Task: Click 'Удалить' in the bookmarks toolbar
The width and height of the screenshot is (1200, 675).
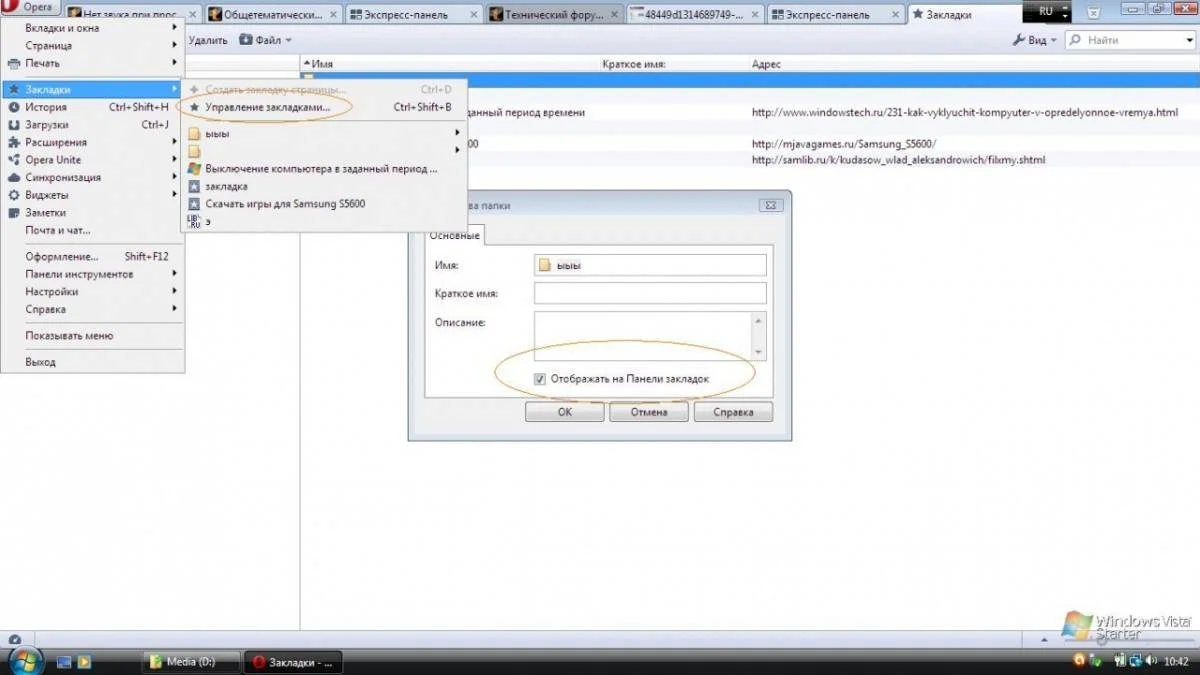Action: [206, 40]
